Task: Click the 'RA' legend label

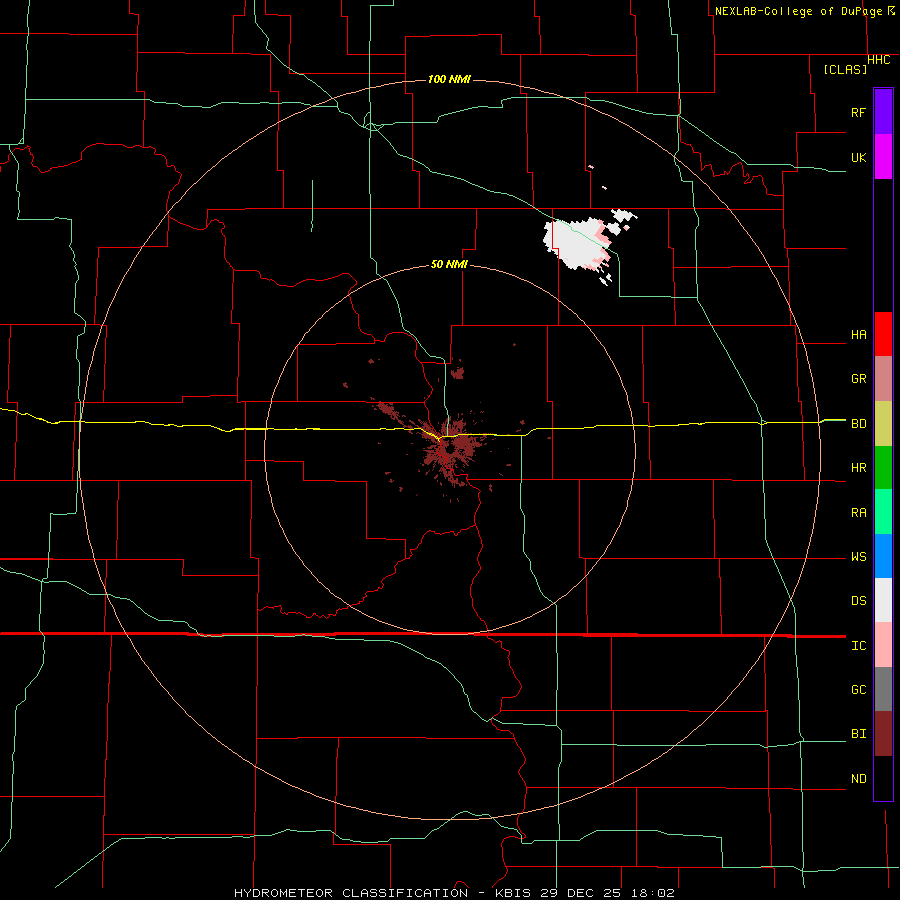Action: (x=858, y=513)
